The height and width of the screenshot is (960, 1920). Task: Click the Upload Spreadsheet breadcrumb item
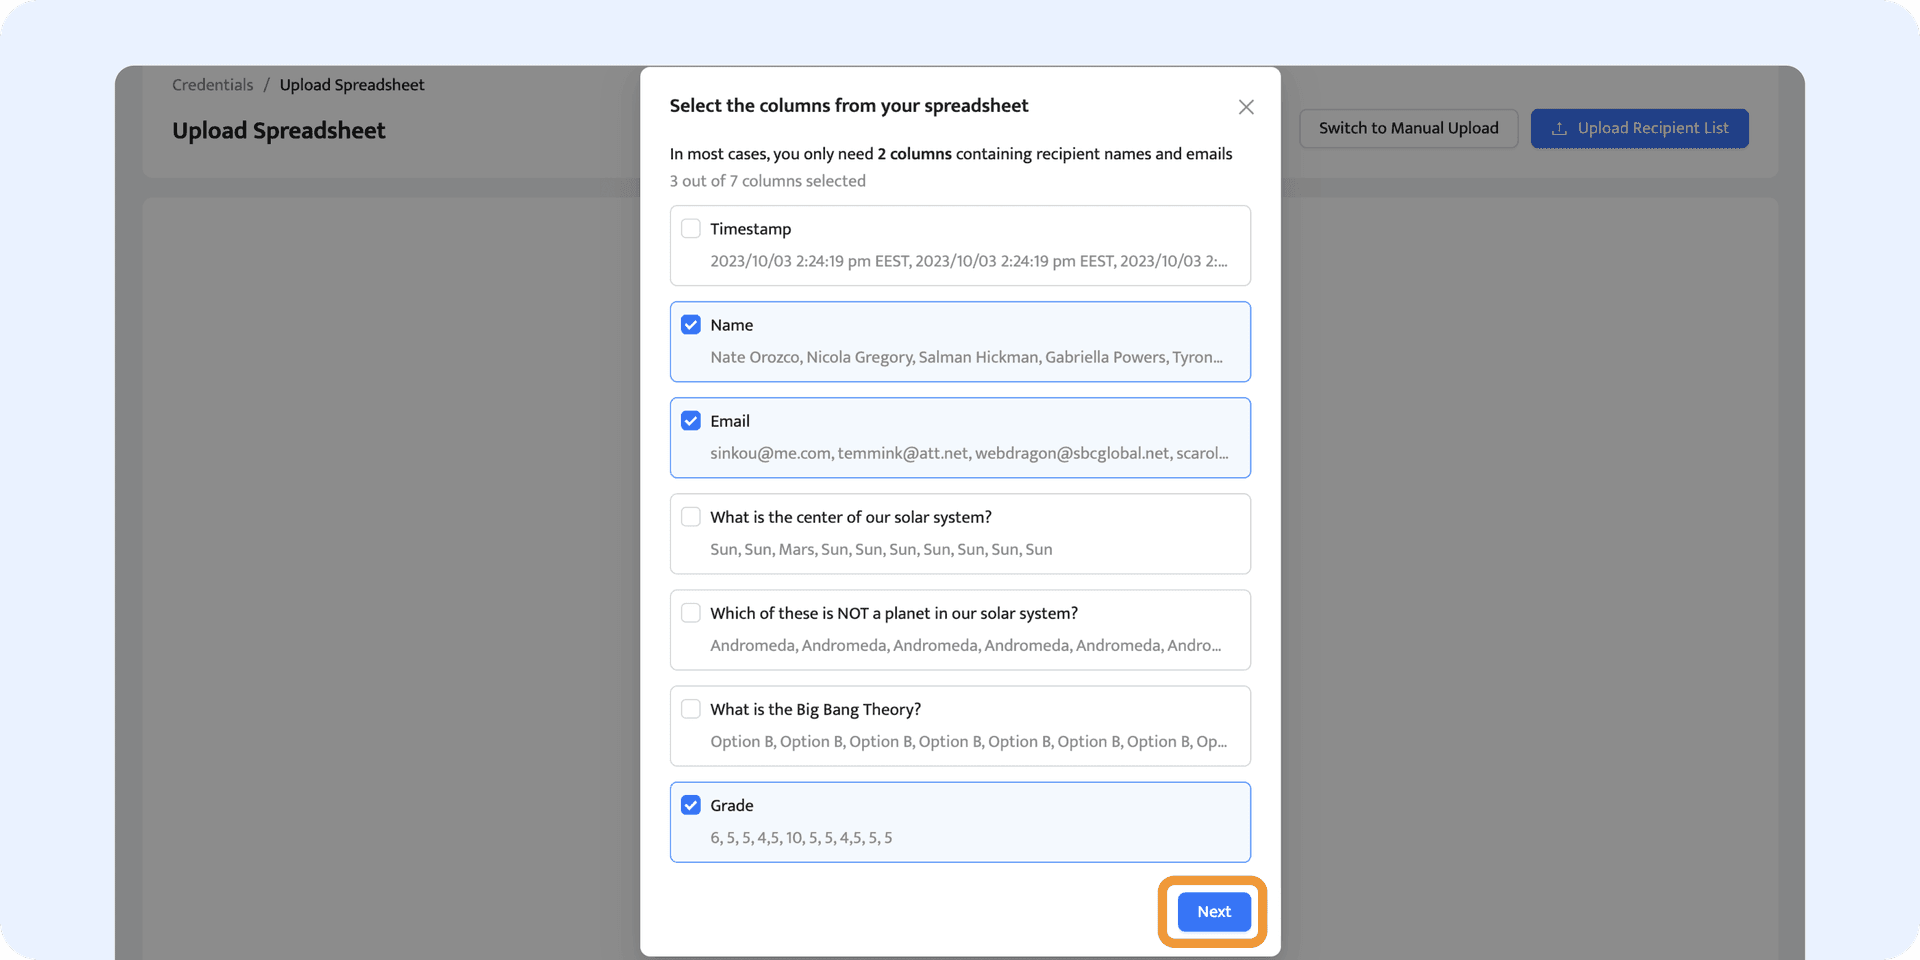pos(352,85)
